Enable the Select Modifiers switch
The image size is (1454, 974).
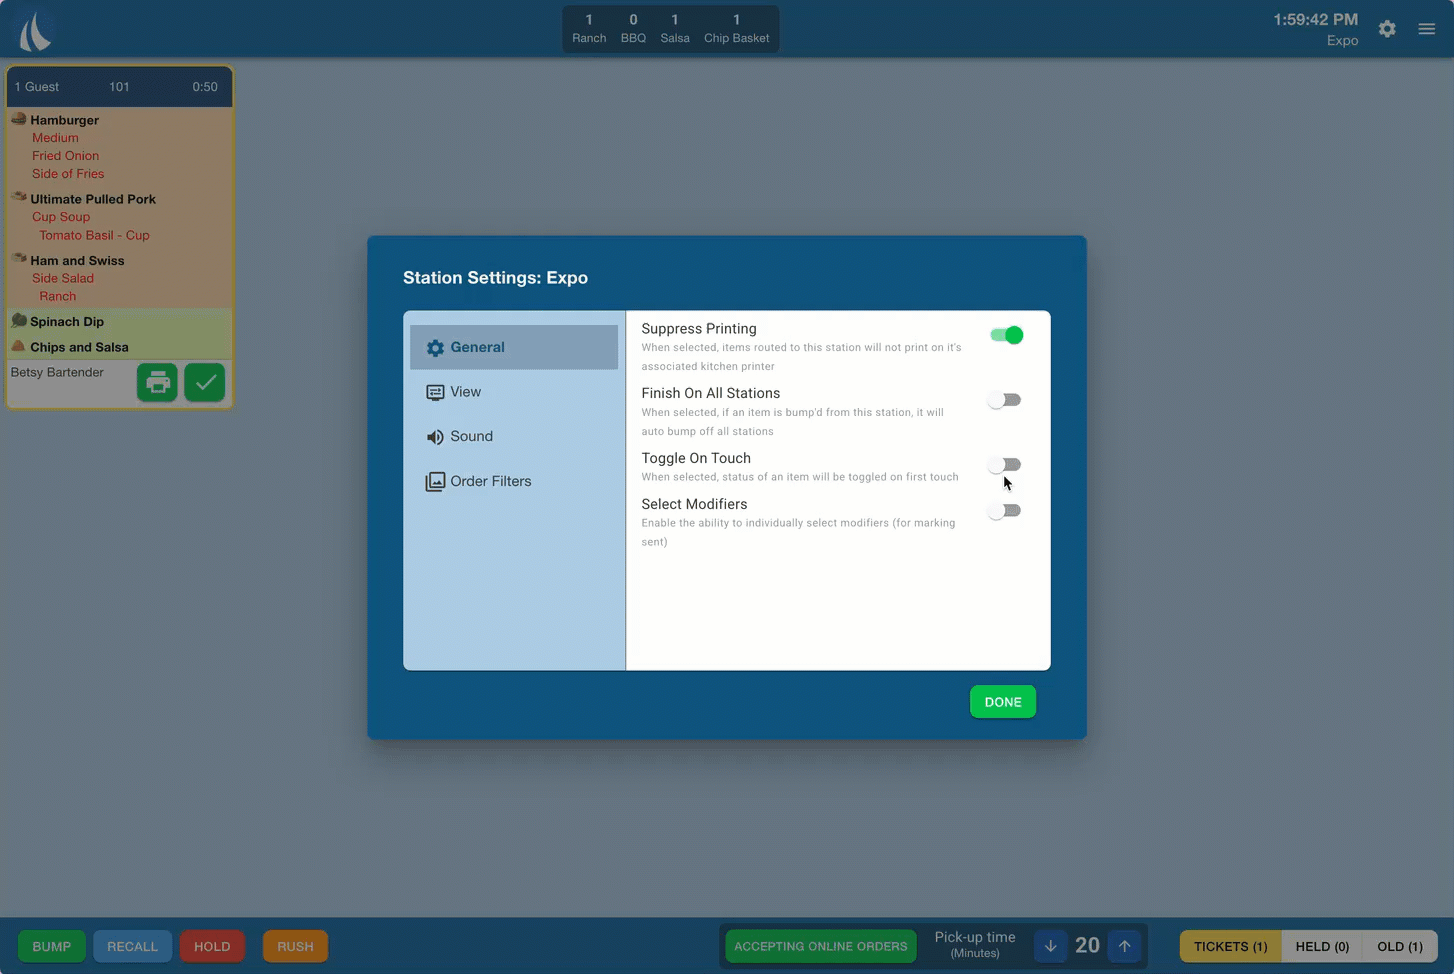point(1004,511)
